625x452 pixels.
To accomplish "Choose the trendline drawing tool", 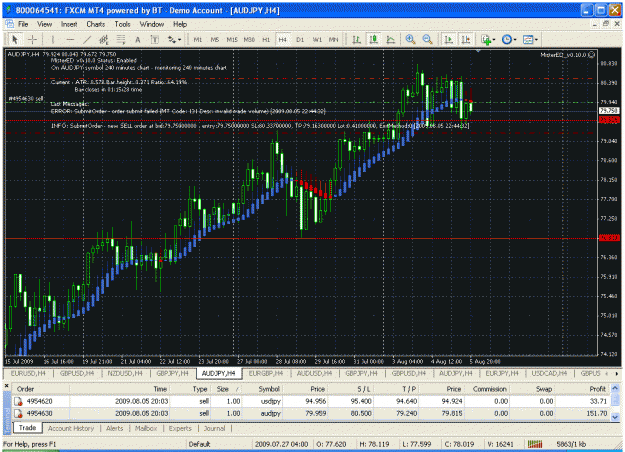I will point(87,39).
